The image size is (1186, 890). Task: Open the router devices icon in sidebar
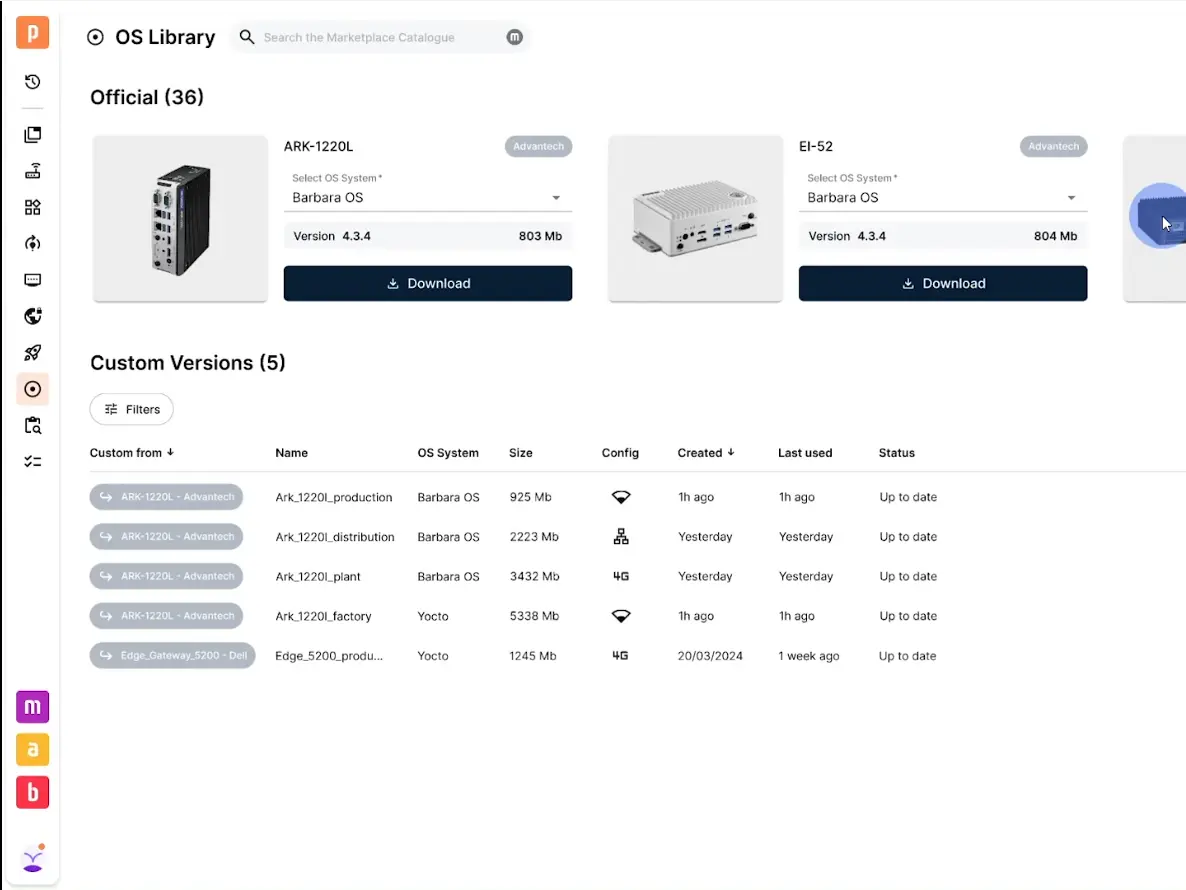(x=33, y=171)
